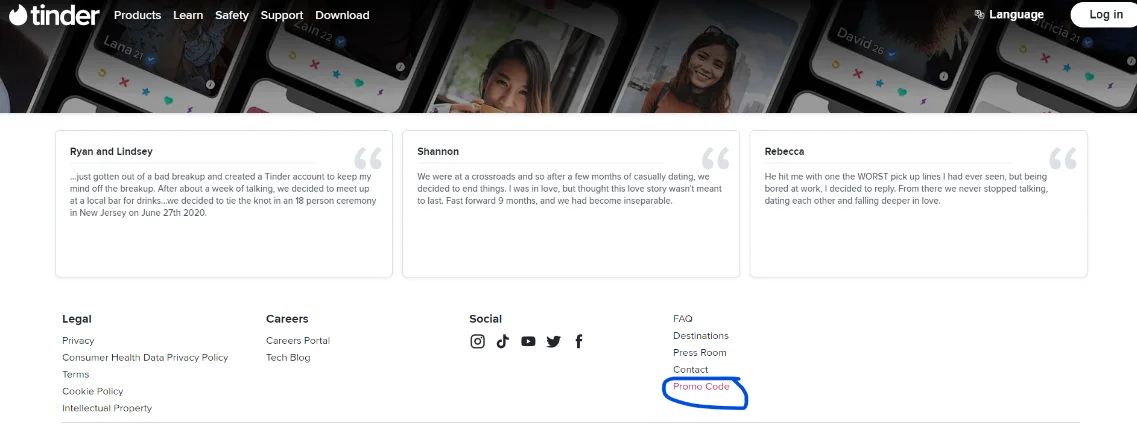
Task: Open the Promo Code link
Action: 701,387
